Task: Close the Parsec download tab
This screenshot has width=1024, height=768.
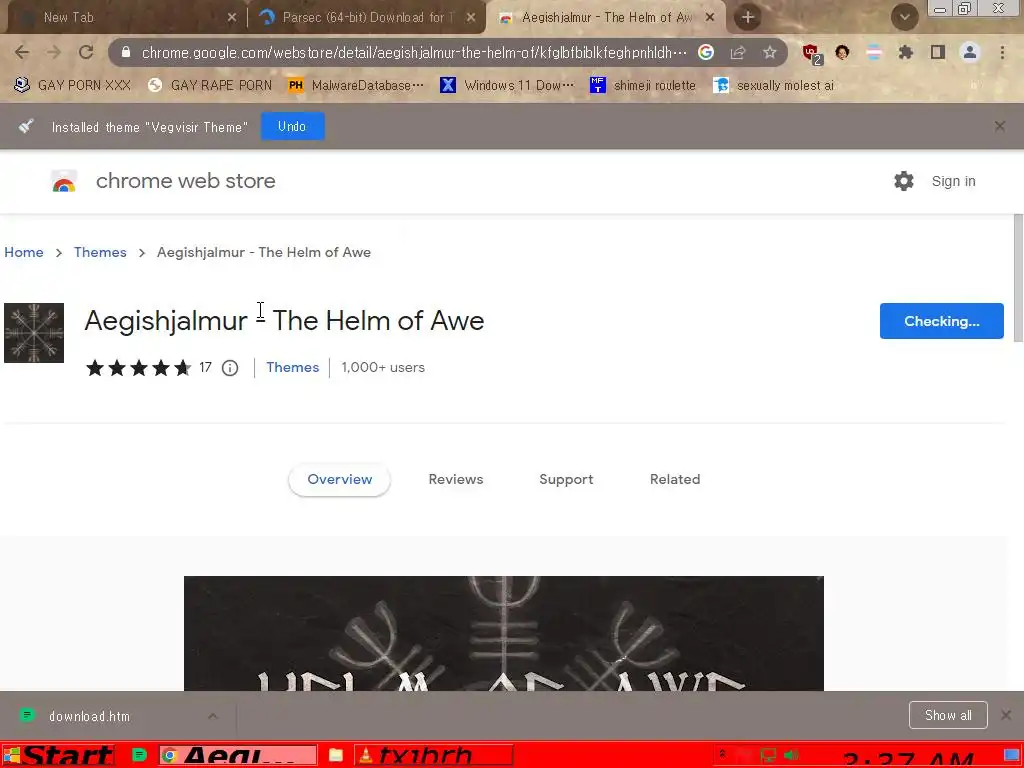Action: coord(471,18)
